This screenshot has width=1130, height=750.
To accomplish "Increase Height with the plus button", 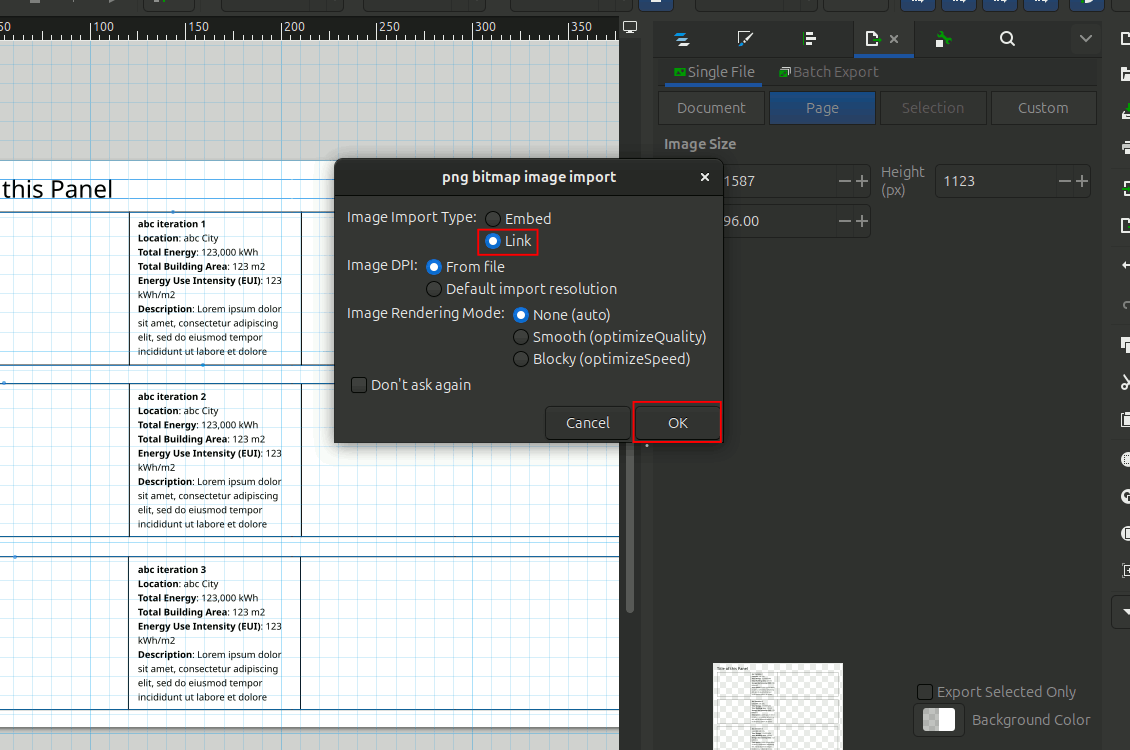I will coord(1081,181).
